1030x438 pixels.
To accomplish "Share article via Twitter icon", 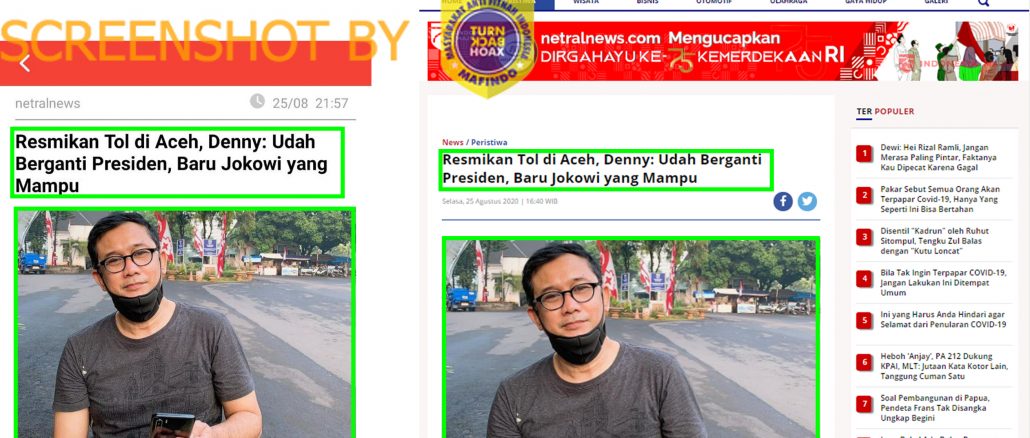I will [807, 202].
